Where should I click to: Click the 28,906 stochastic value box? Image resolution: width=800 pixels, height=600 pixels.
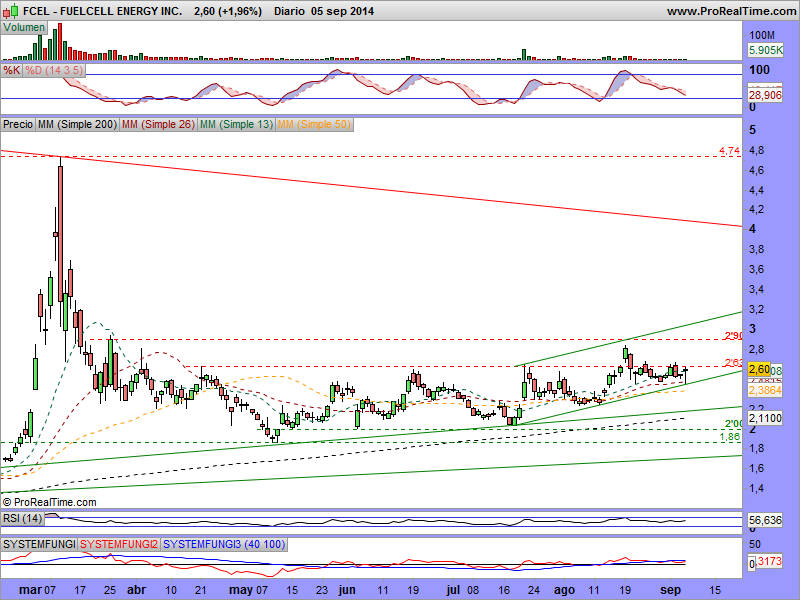[765, 95]
